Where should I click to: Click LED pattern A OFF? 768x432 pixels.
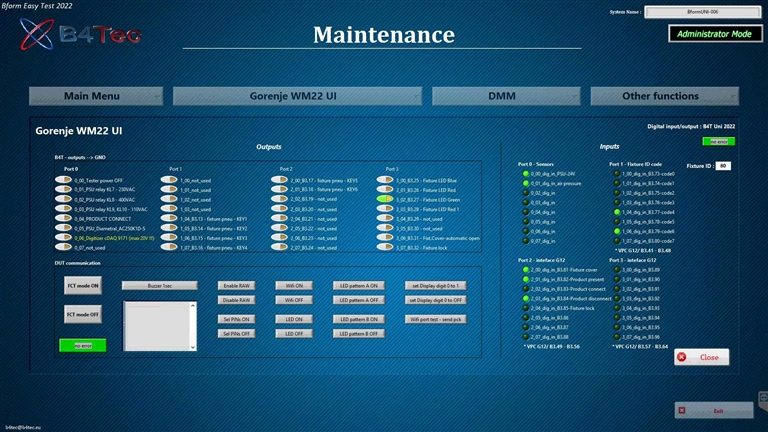click(359, 300)
